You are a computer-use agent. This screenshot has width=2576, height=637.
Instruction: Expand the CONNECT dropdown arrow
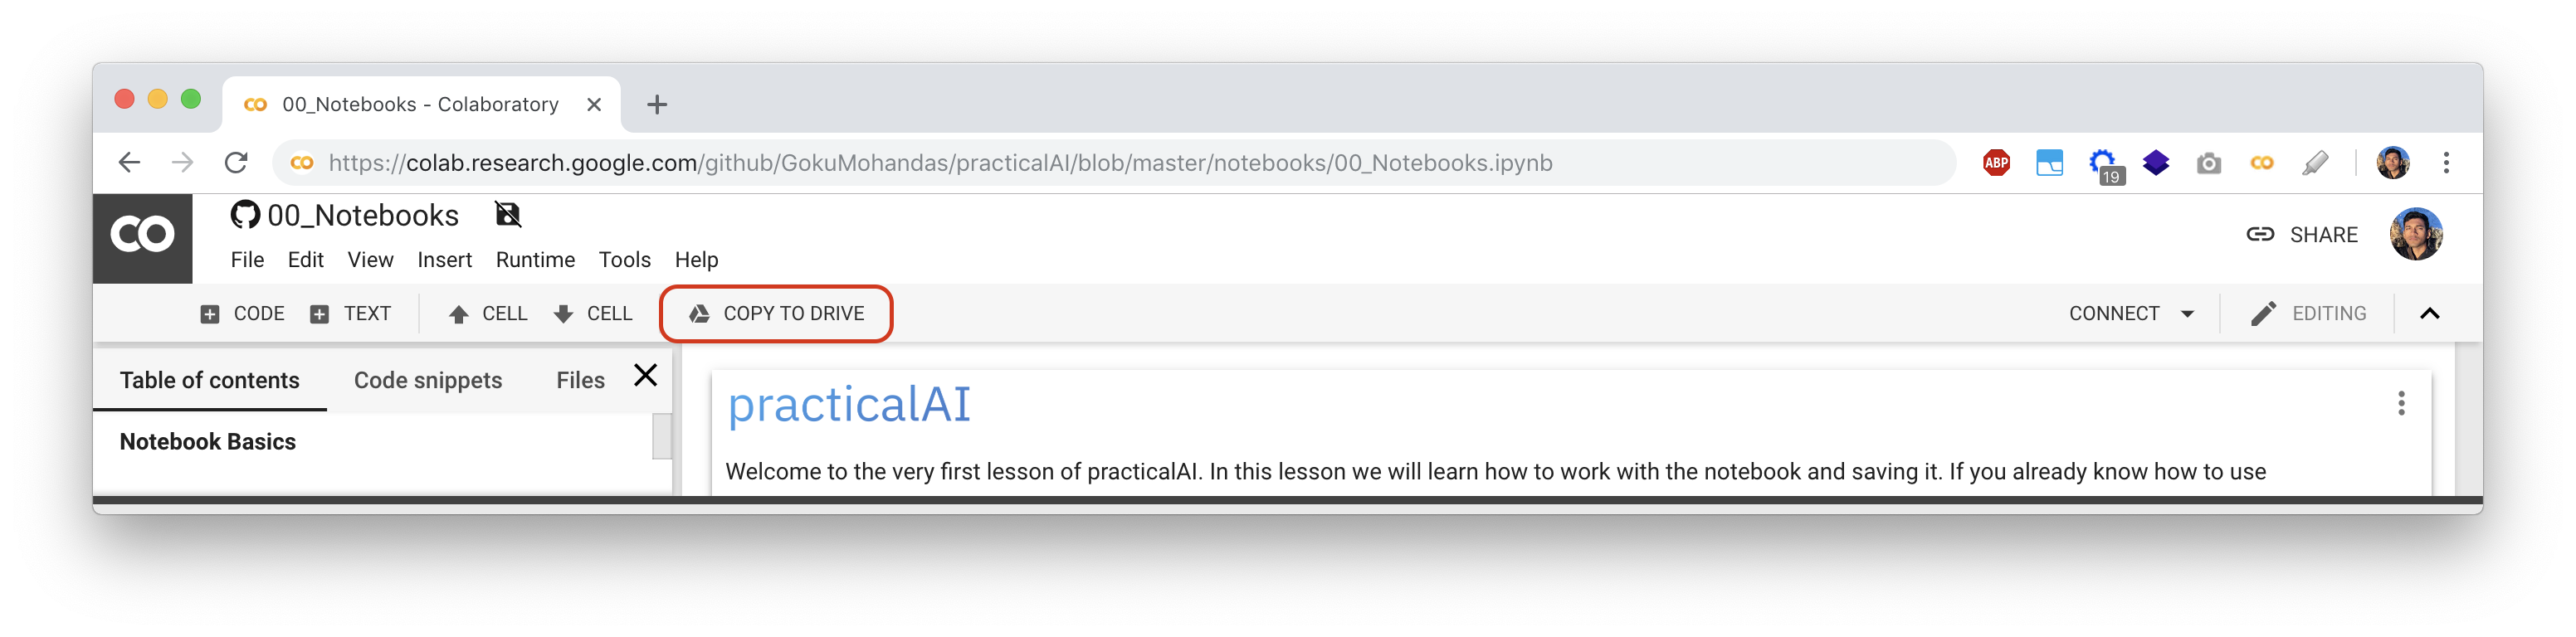pyautogui.click(x=2187, y=314)
